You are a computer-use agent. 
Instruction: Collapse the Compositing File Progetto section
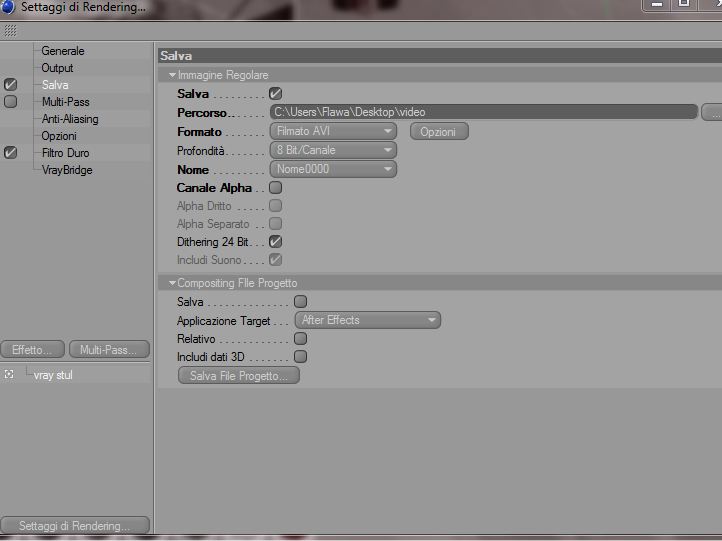point(172,283)
